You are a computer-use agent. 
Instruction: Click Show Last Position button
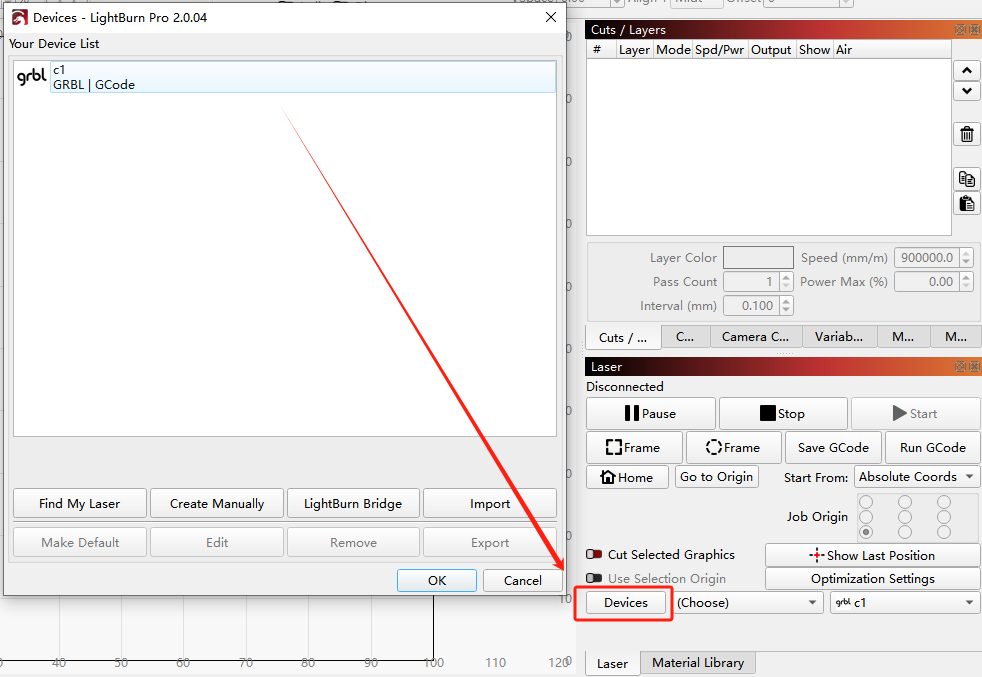pos(872,556)
